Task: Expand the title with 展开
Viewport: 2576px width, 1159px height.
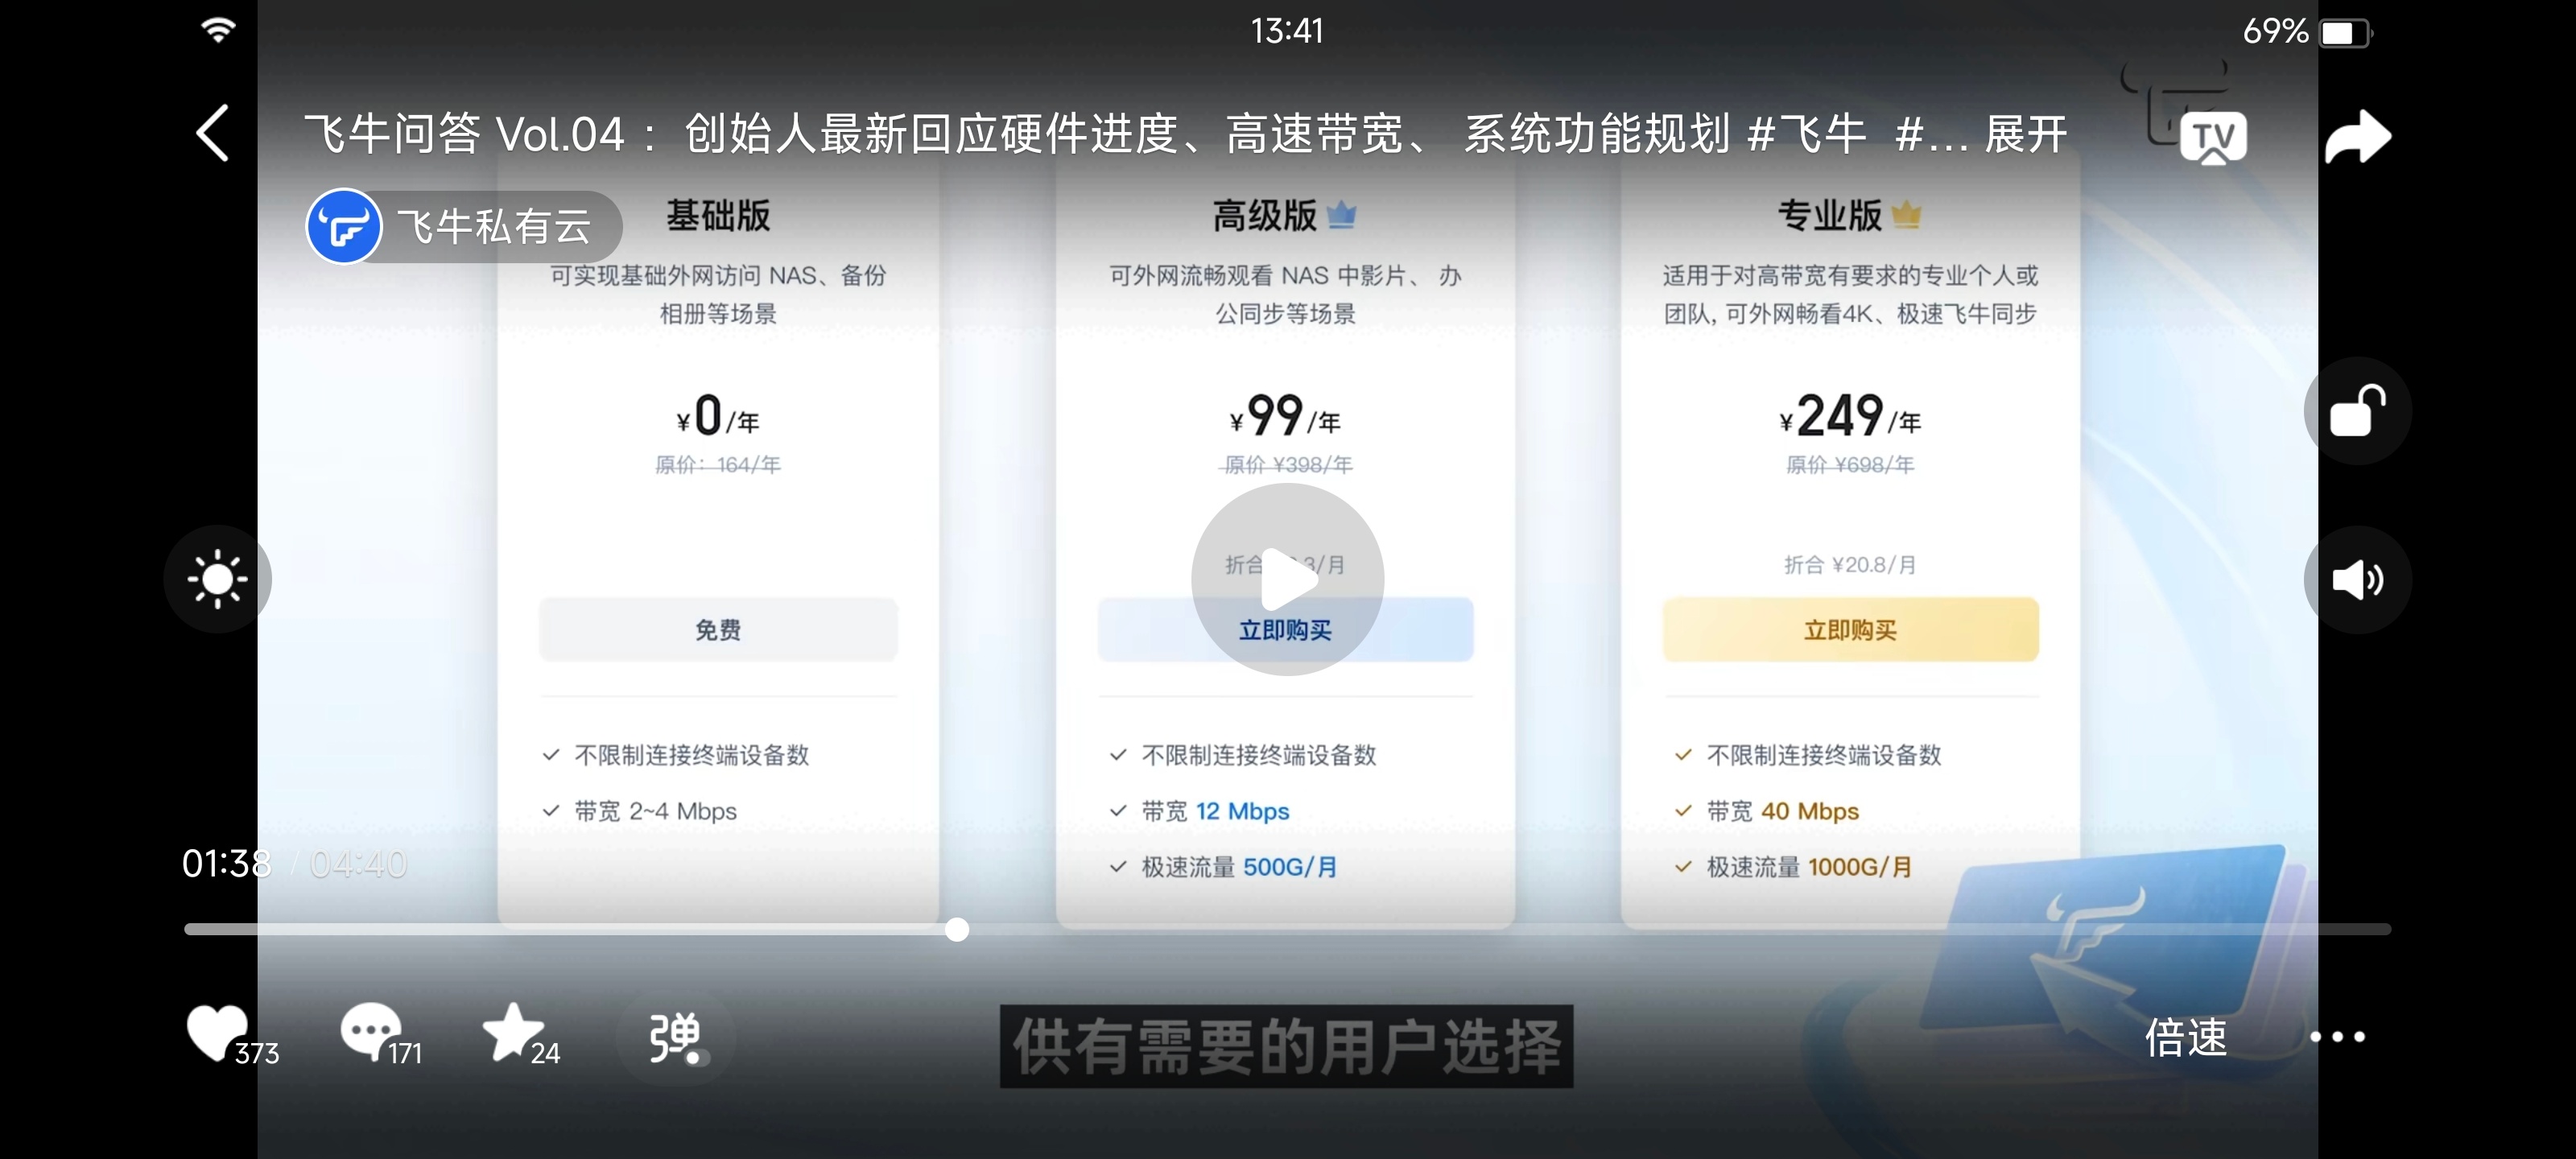Action: (2025, 134)
